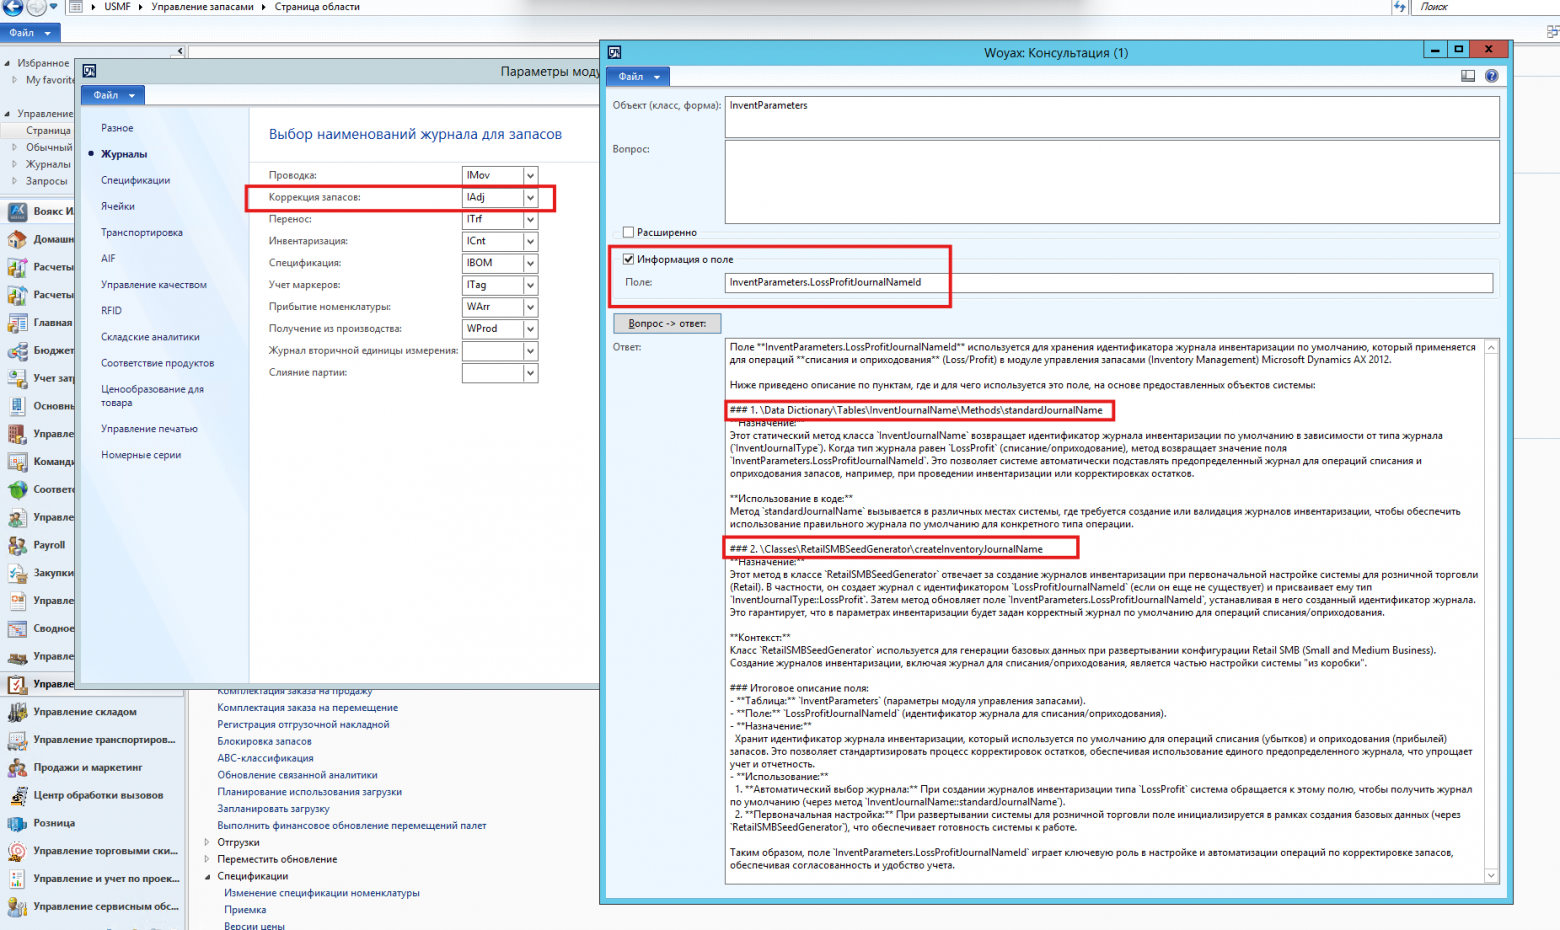Click the answer box scrollbar down arrow
1560x930 pixels.
coord(1491,875)
